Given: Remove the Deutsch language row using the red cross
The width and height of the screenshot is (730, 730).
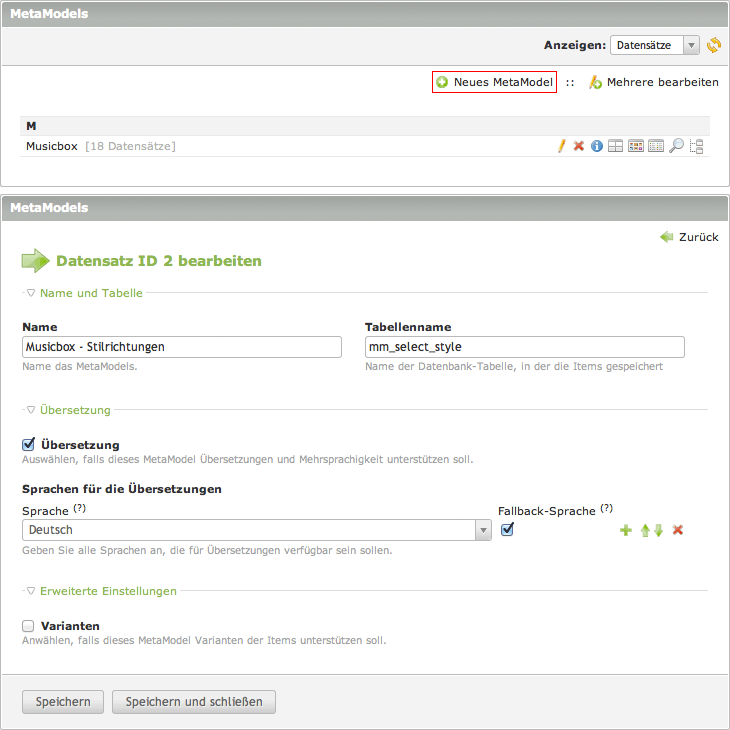Looking at the screenshot, I should click(678, 530).
